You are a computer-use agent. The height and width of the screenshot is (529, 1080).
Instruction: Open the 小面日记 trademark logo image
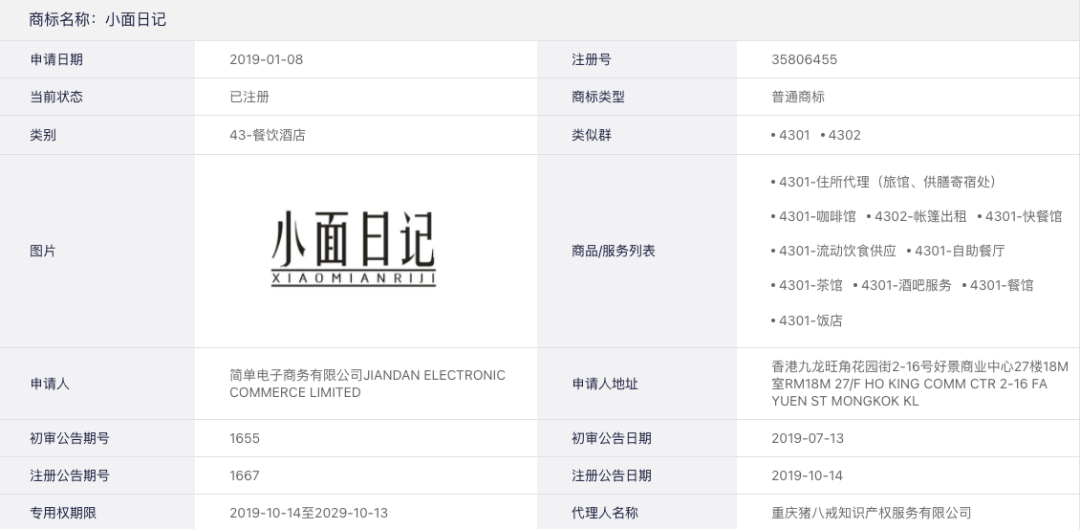[x=353, y=249]
